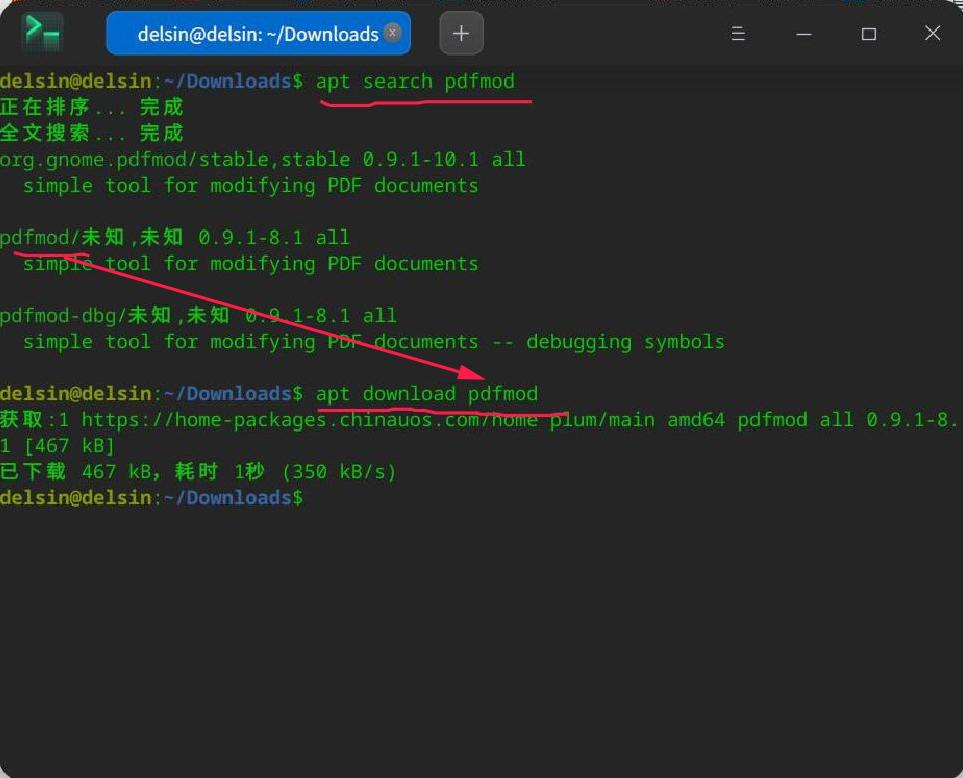Screen dimensions: 963x778
Task: Open a new terminal tab with plus button
Action: click(461, 33)
